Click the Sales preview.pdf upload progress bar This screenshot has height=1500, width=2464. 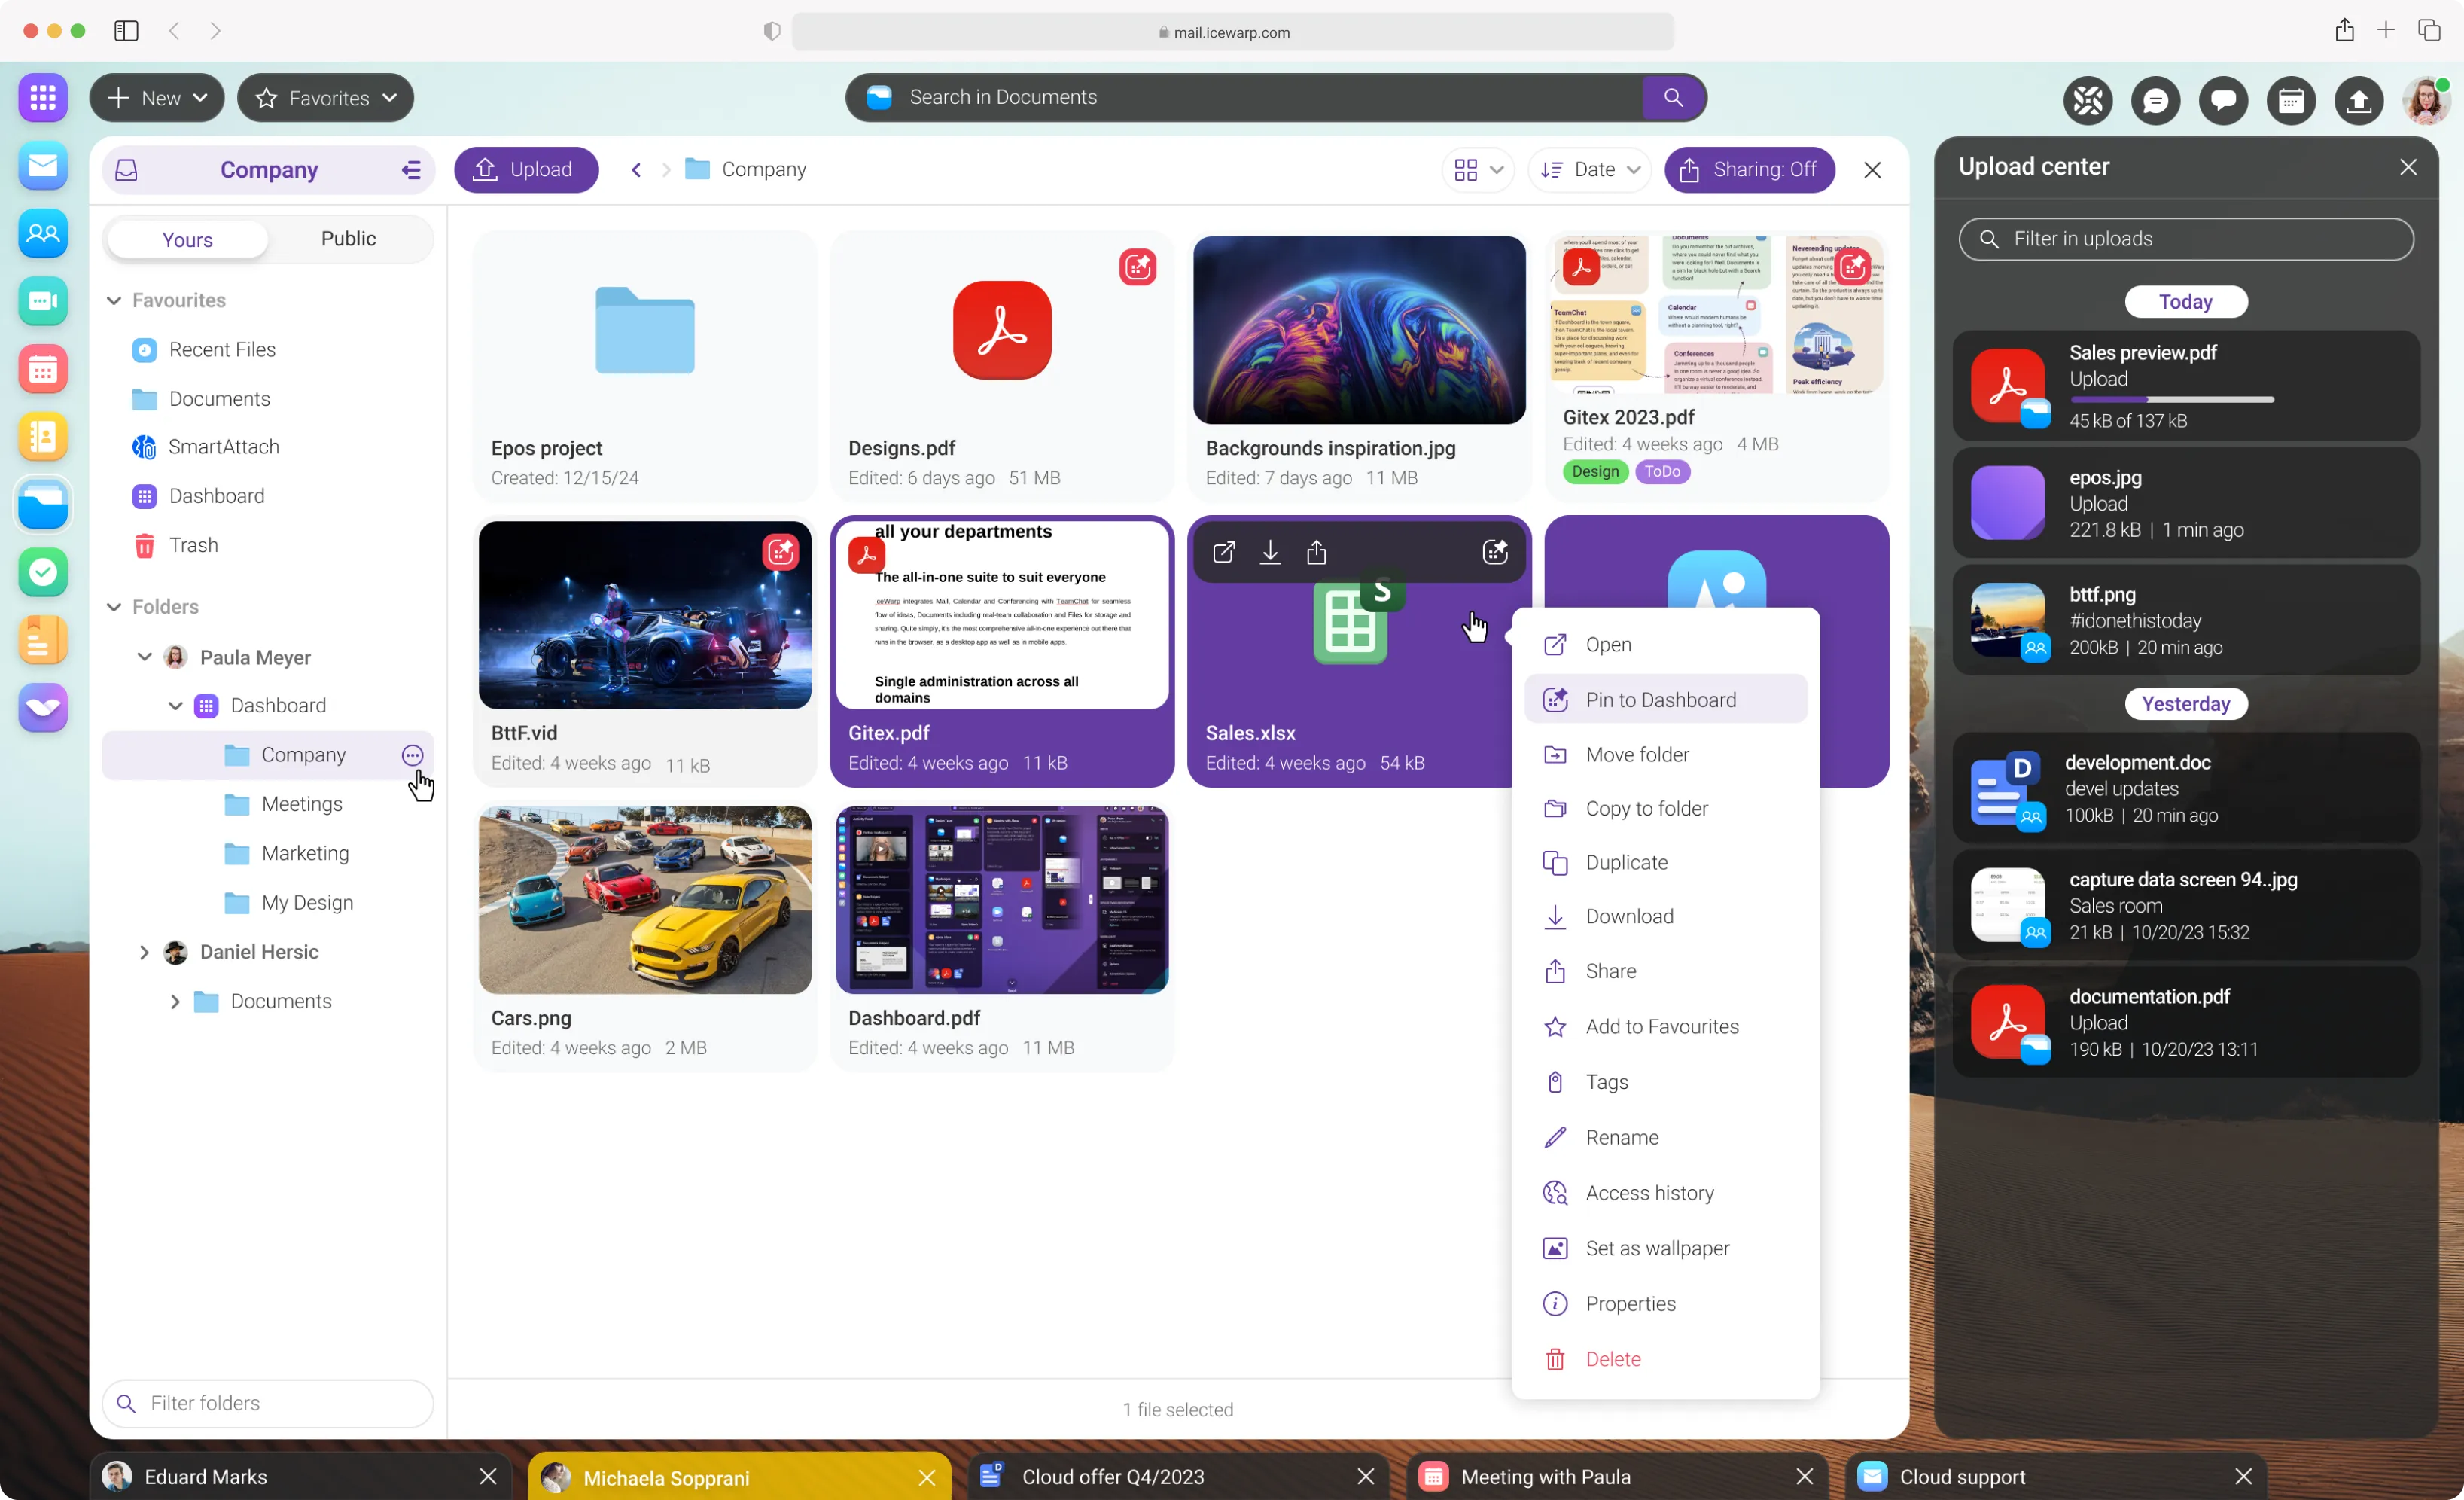(2171, 400)
